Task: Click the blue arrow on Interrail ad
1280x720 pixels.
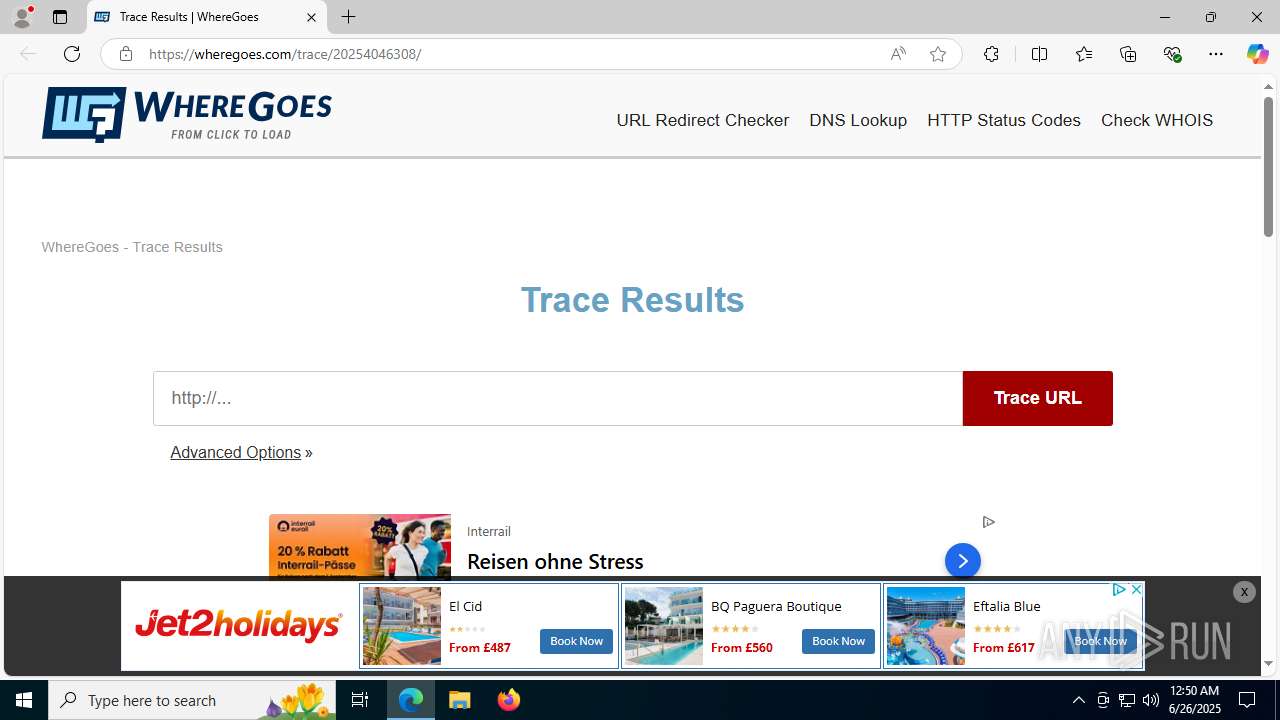Action: (x=963, y=561)
